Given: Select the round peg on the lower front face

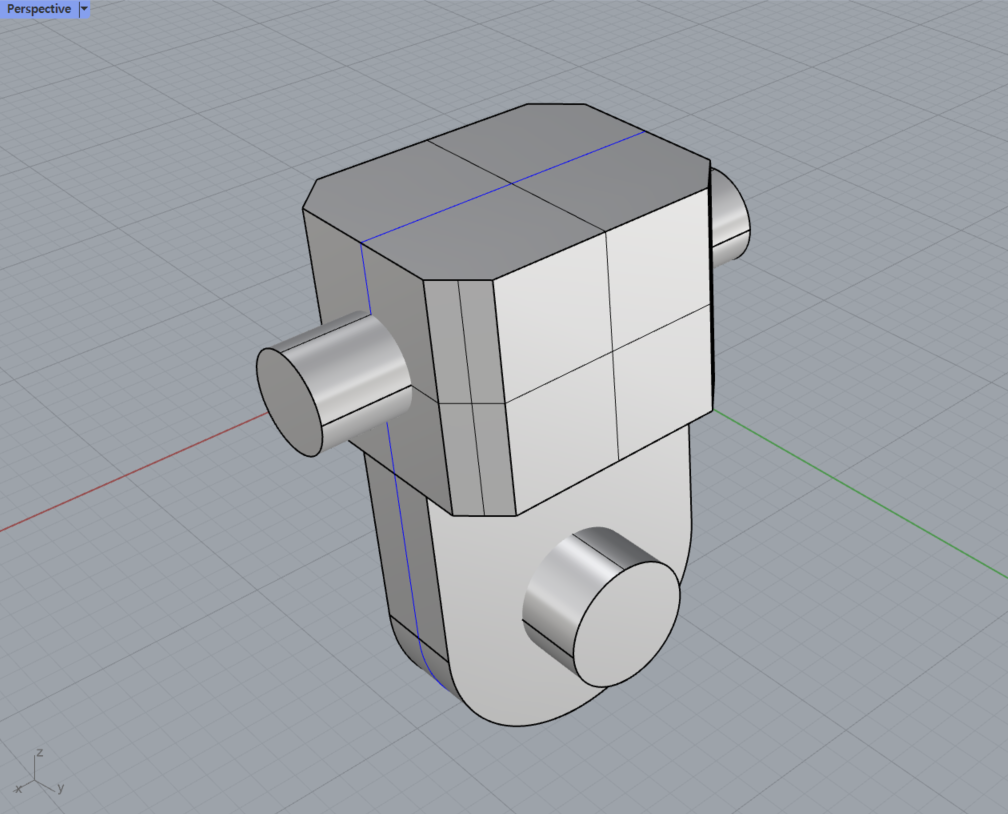Looking at the screenshot, I should (x=602, y=606).
